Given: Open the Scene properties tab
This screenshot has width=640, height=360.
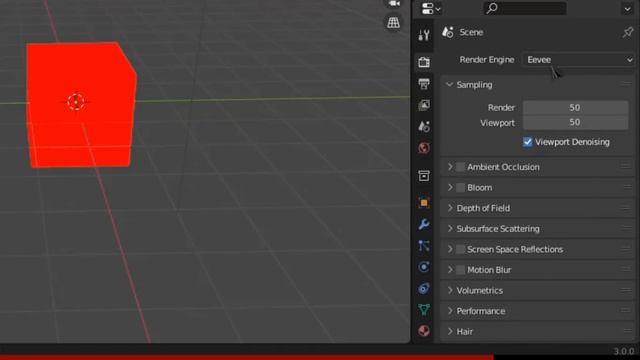Looking at the screenshot, I should [424, 127].
